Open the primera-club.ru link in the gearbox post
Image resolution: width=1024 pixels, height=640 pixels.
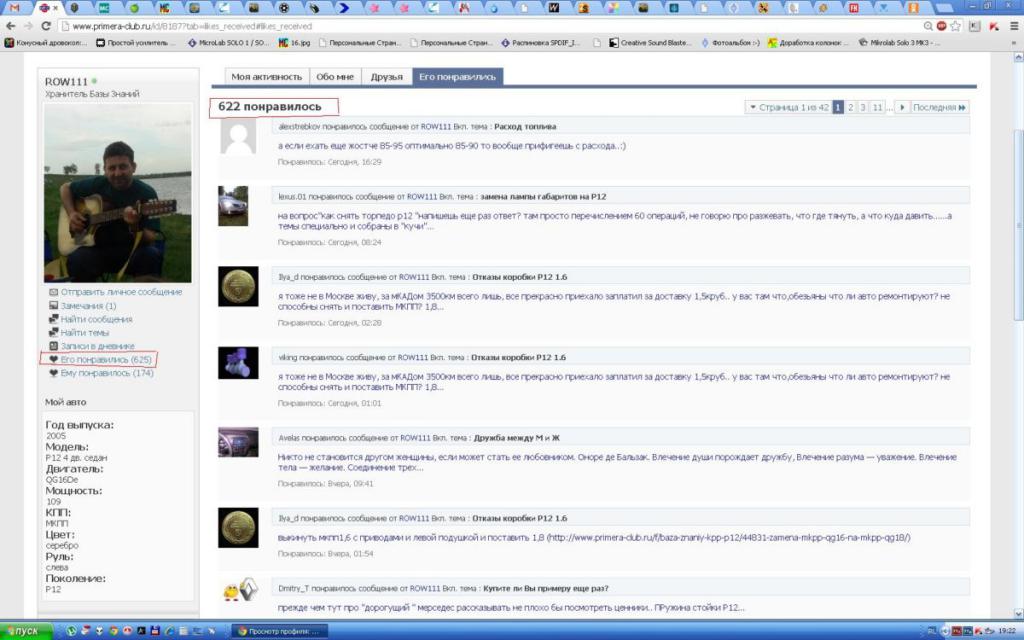728,538
